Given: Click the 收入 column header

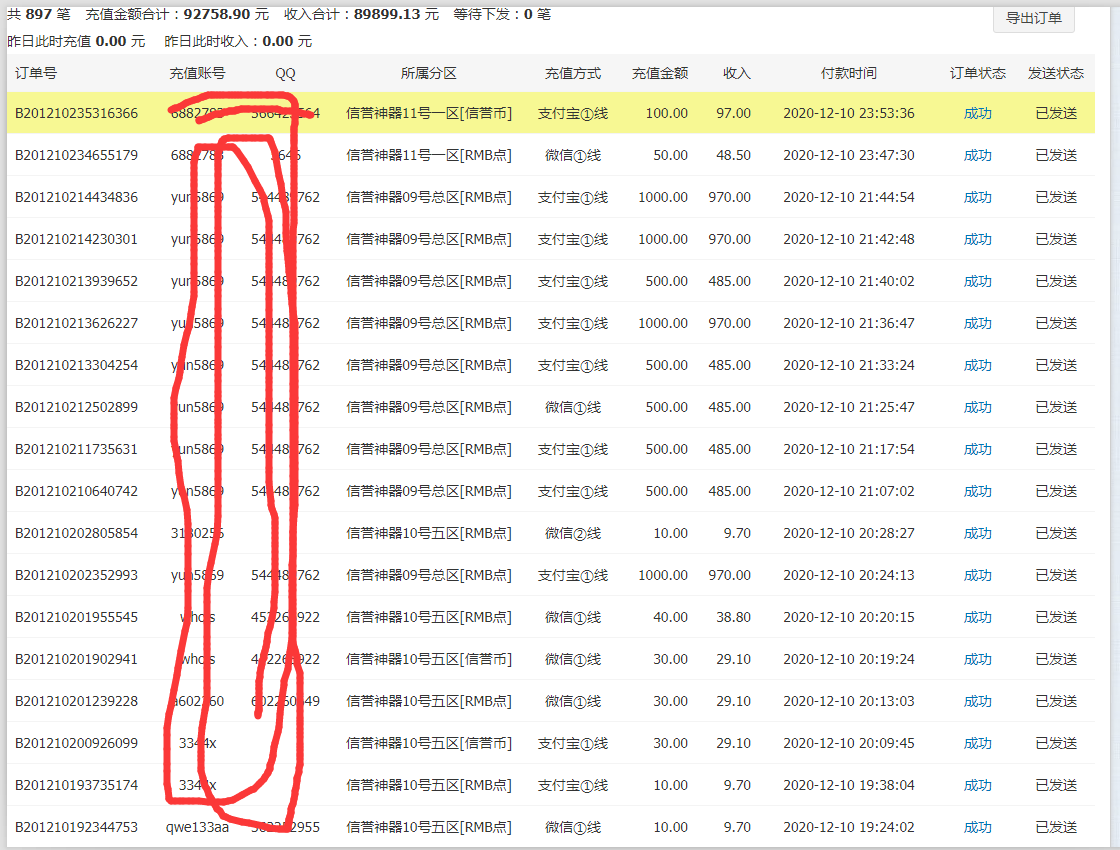Looking at the screenshot, I should [736, 73].
